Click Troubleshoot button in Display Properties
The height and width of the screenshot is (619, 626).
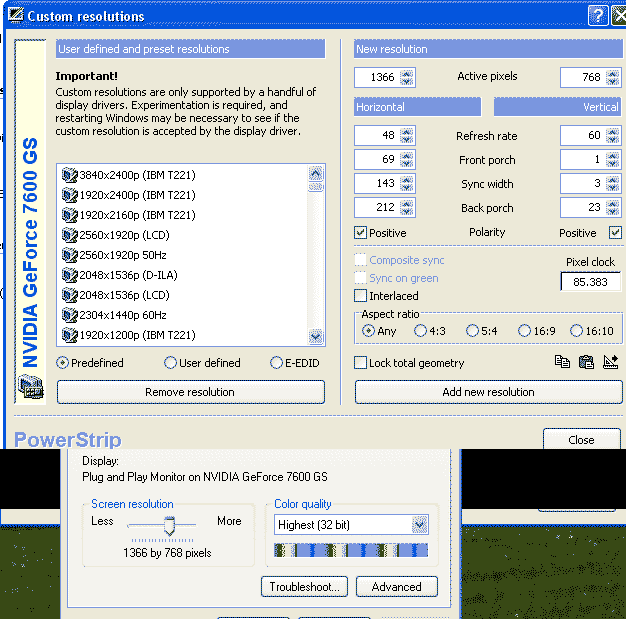304,586
